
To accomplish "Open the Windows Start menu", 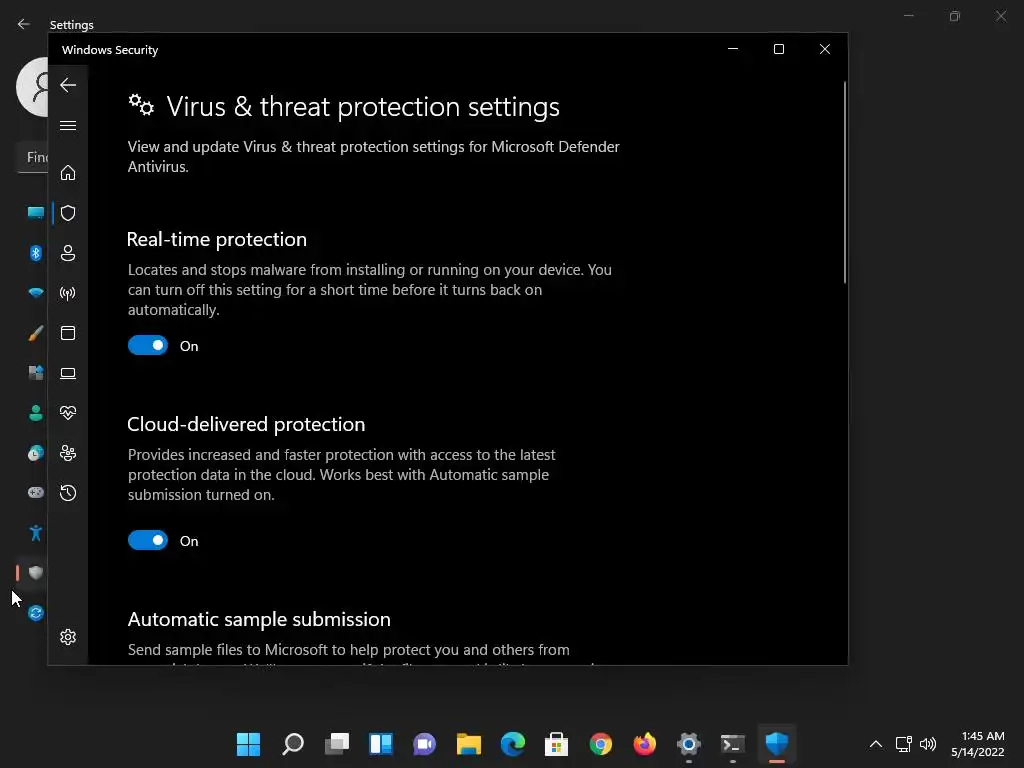I will click(x=248, y=744).
